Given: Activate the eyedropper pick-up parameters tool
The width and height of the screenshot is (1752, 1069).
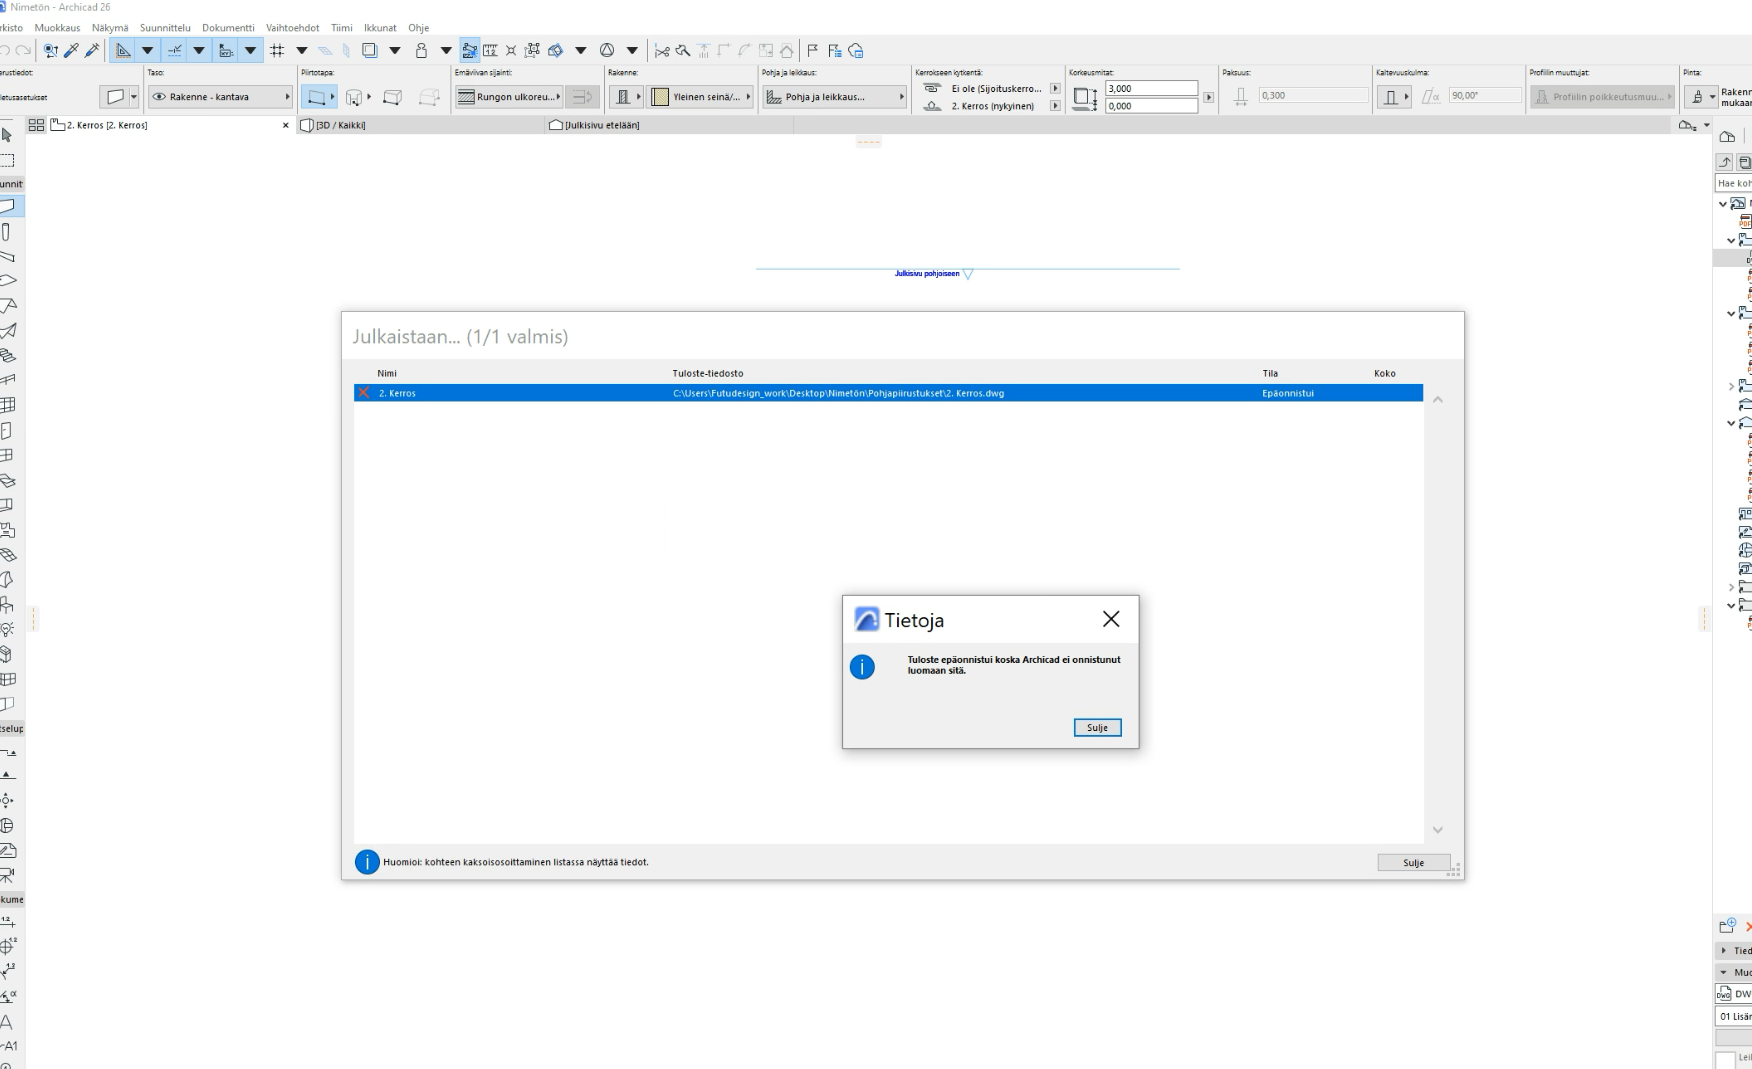Looking at the screenshot, I should pyautogui.click(x=71, y=51).
